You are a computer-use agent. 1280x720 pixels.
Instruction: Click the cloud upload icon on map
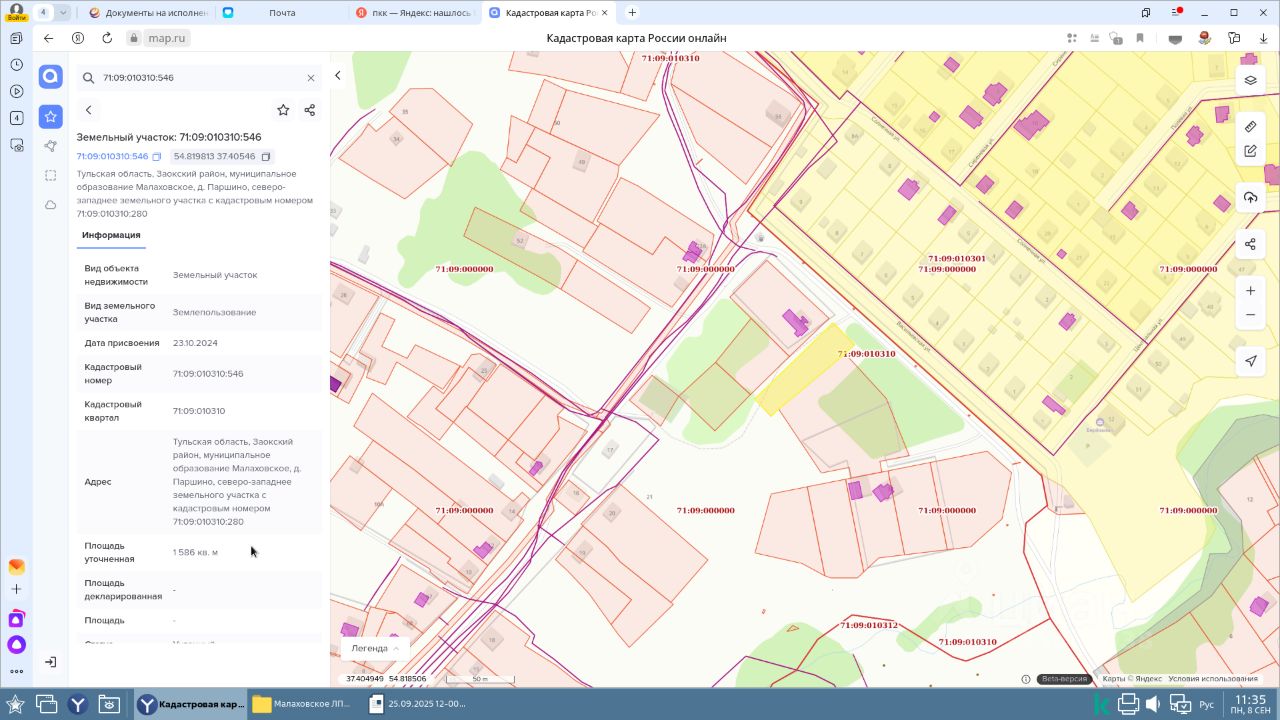pos(1250,198)
